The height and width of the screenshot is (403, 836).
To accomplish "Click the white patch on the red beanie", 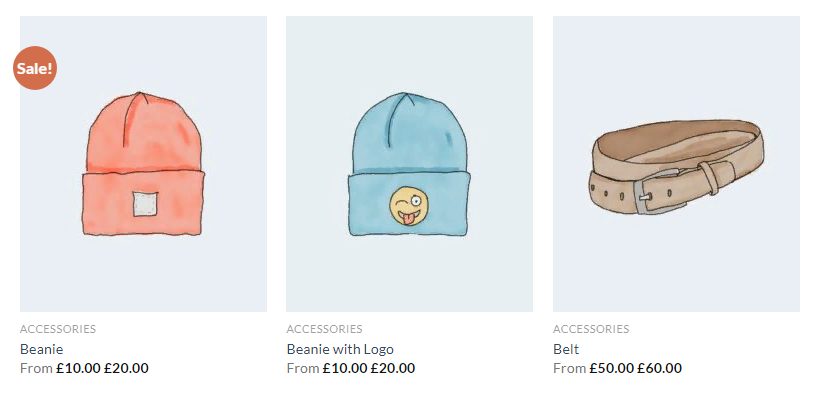I will coord(145,204).
